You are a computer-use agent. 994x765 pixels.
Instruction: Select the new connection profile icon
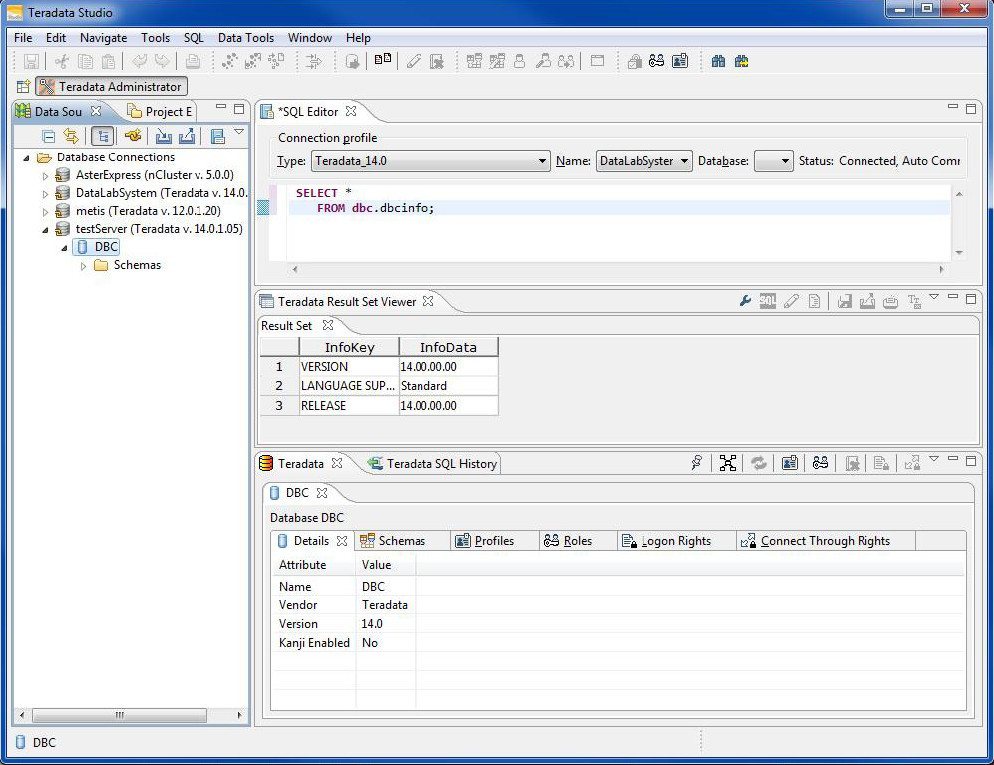(x=133, y=134)
